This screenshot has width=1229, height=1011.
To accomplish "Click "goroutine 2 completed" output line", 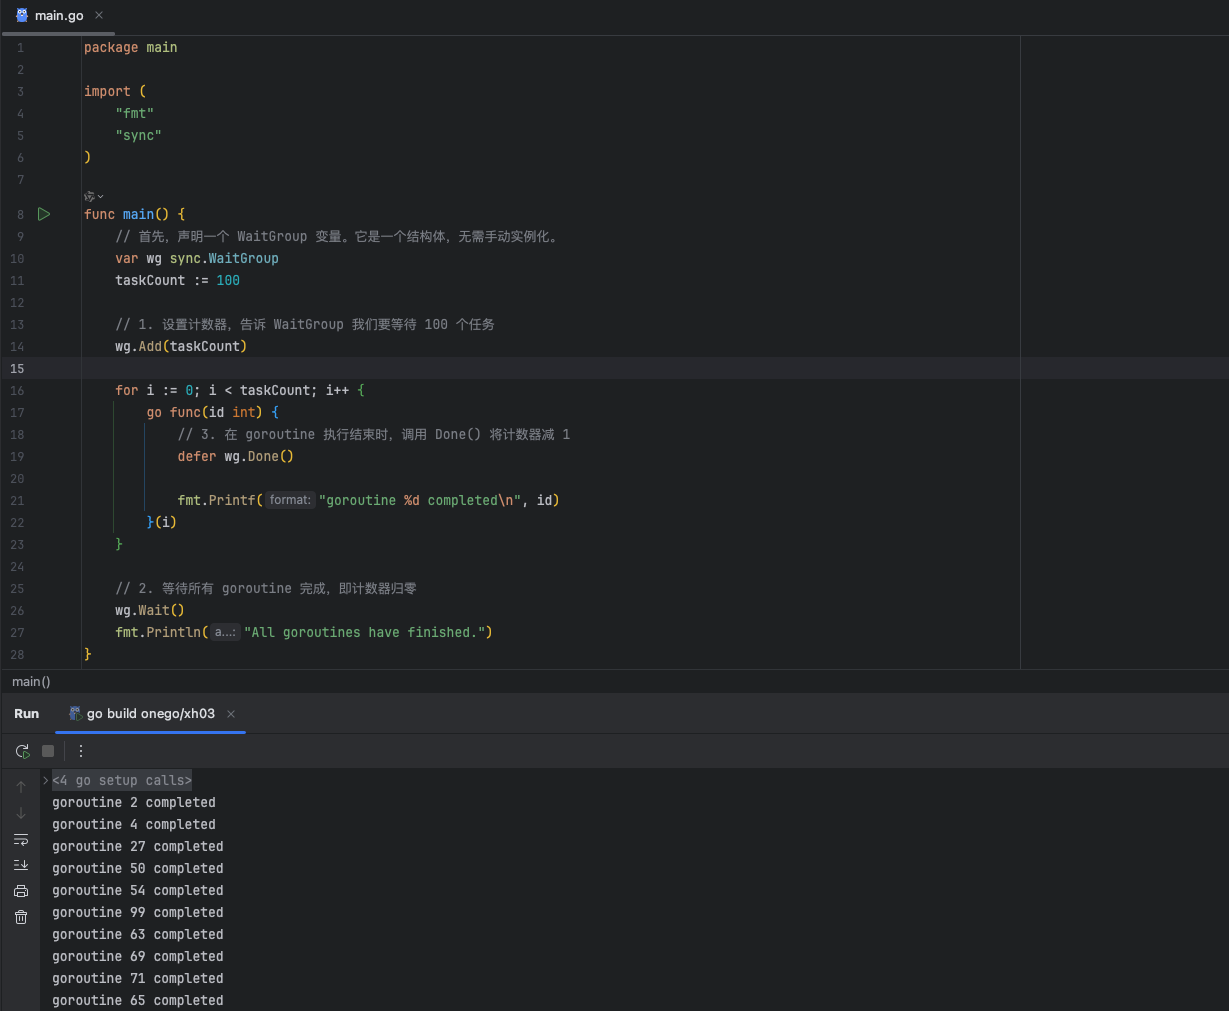I will [x=134, y=802].
